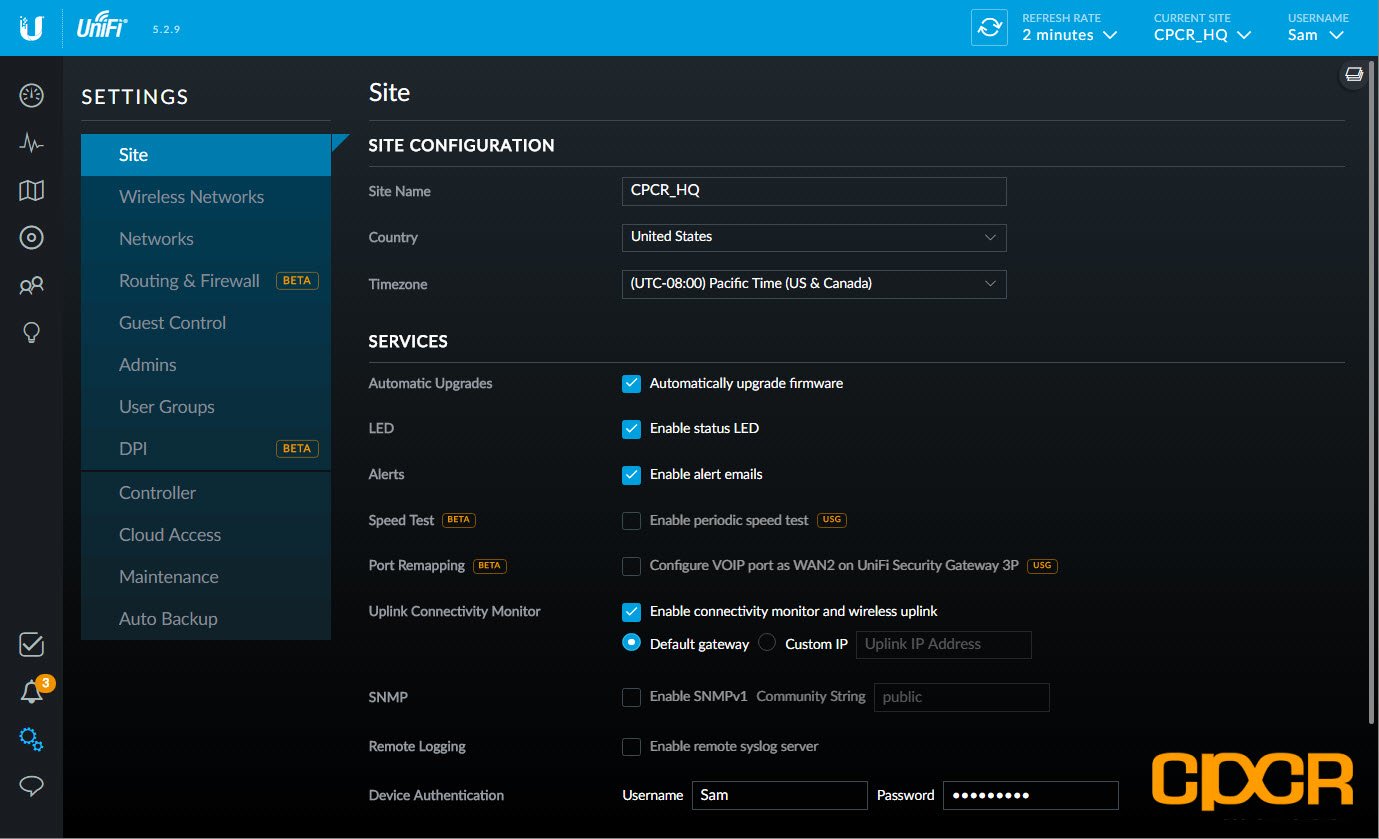Open the Clients people icon
Viewport: 1379px width, 839px height.
pyautogui.click(x=31, y=286)
